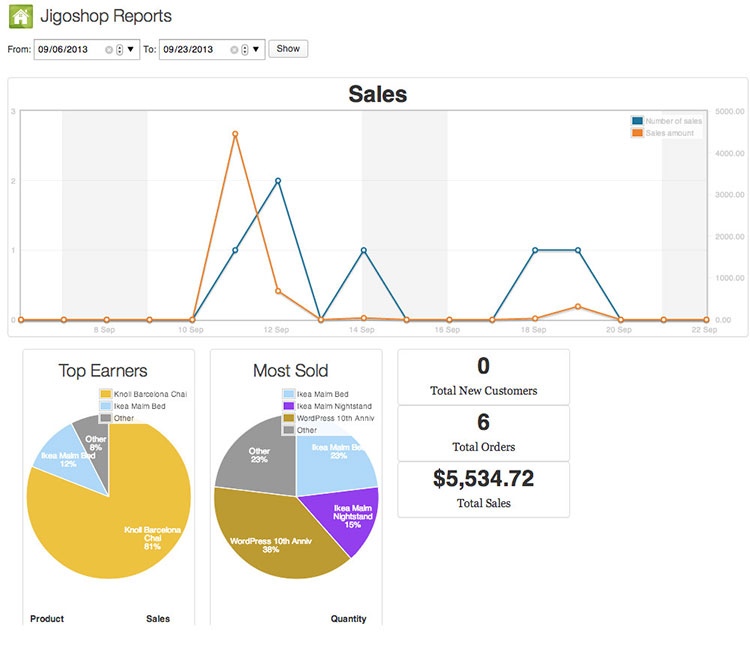Click the Most Sold heading
This screenshot has height=646, width=750.
pos(290,371)
